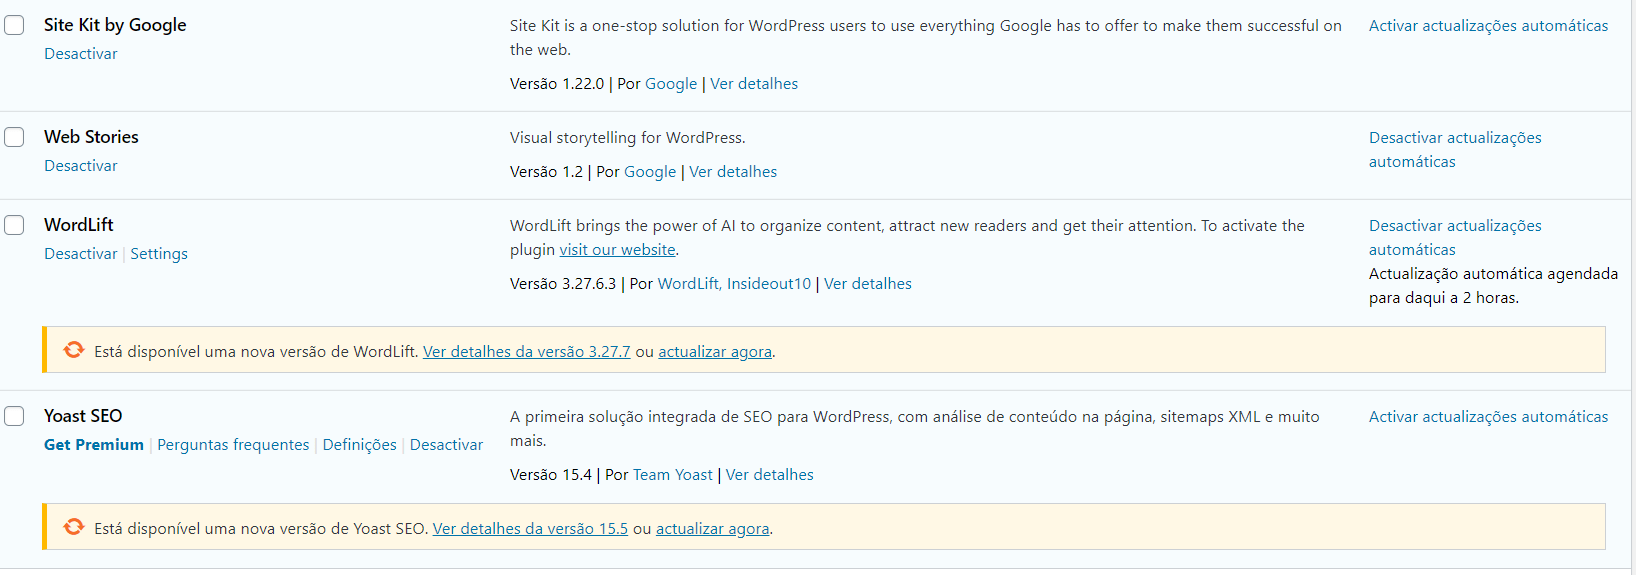The width and height of the screenshot is (1636, 575).
Task: Update WordLift now via actualizar agora
Action: coord(715,352)
